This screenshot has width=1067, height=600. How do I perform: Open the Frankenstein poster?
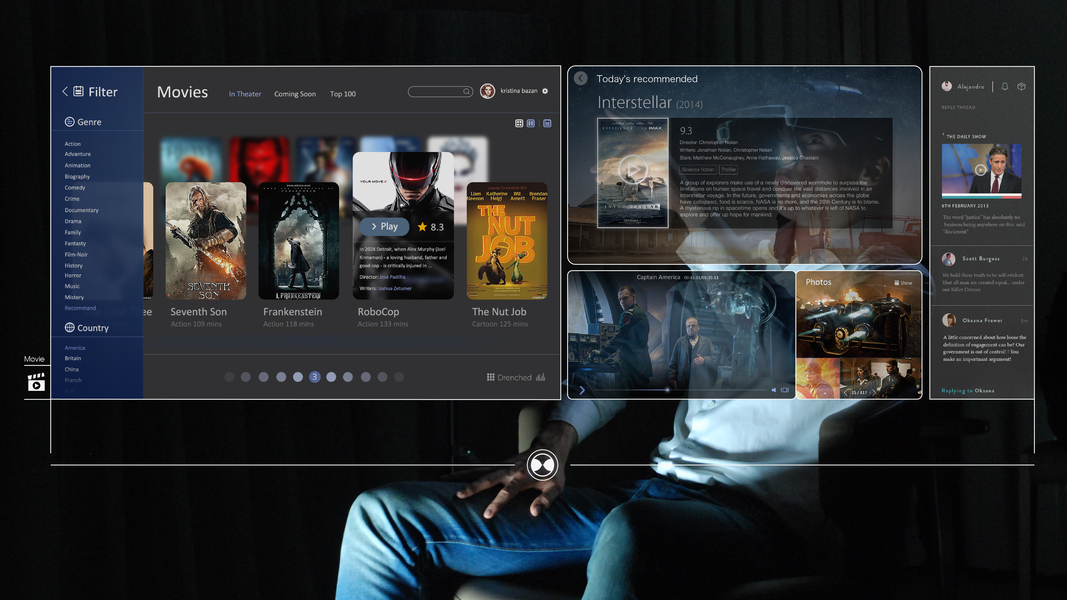click(299, 241)
